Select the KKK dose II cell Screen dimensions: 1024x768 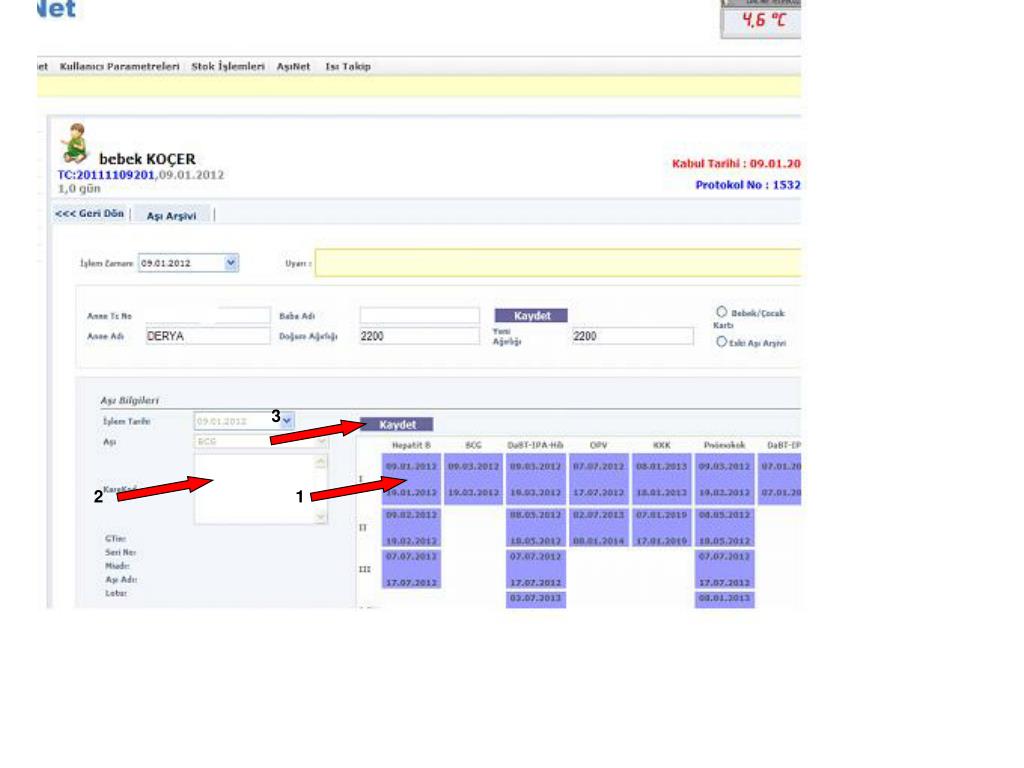[662, 528]
